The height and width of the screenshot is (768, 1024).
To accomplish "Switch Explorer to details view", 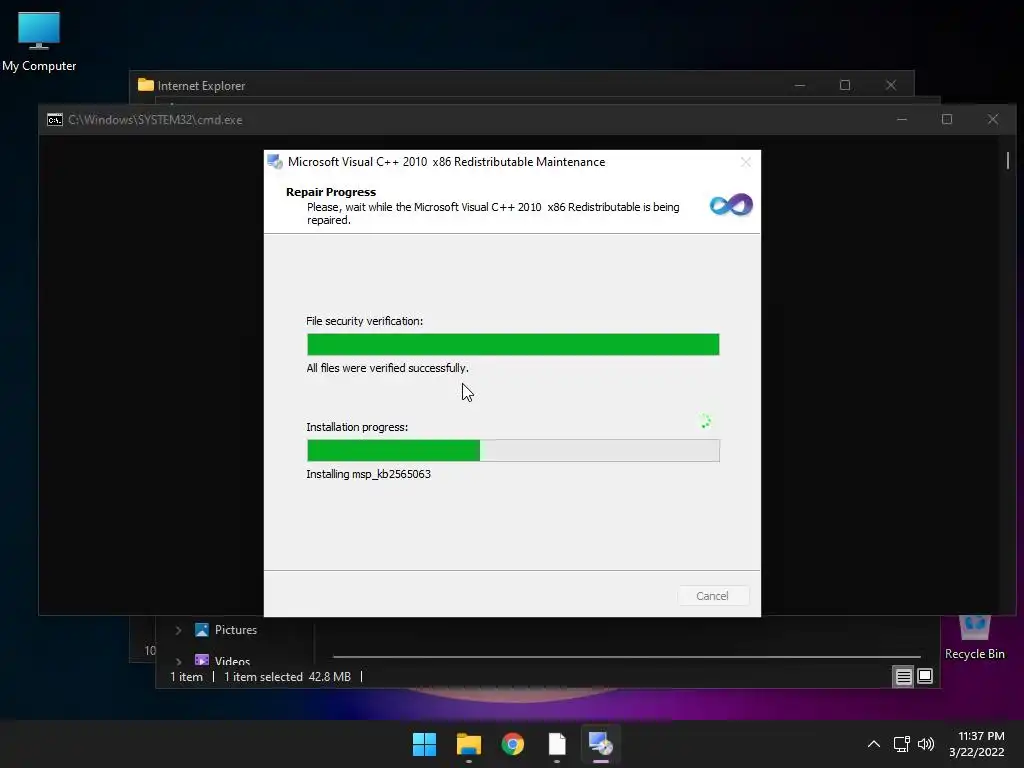I will 903,677.
